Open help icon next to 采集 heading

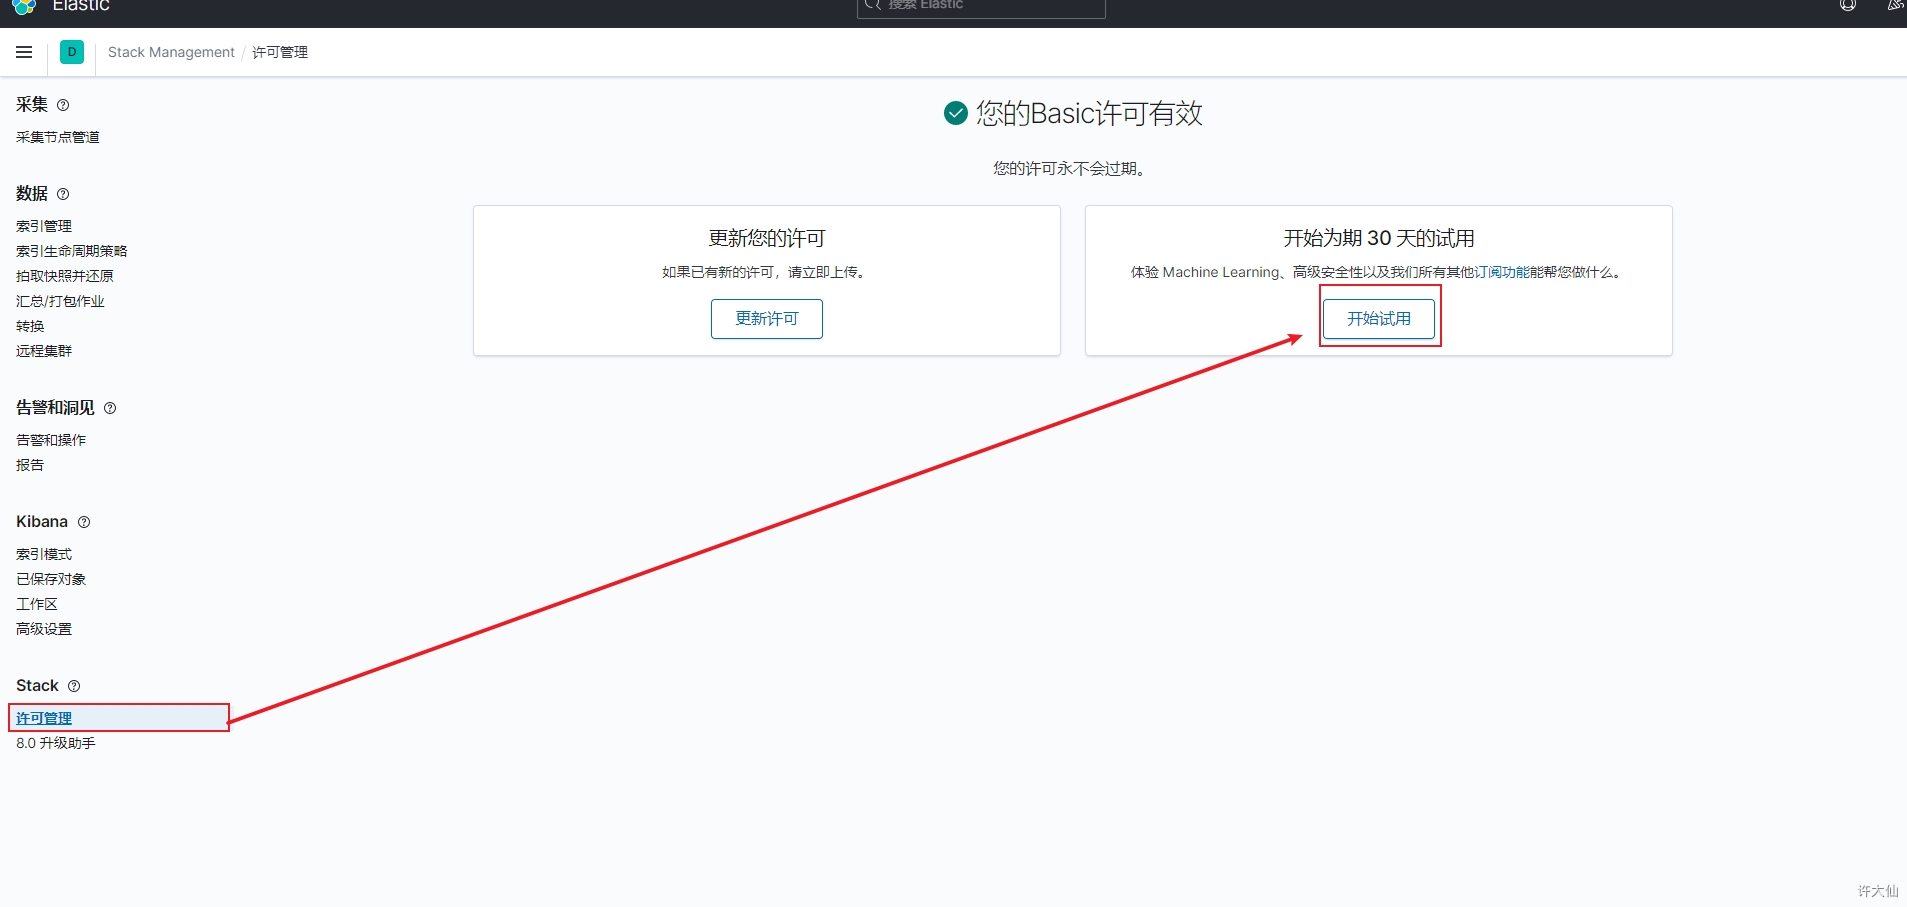(x=63, y=105)
